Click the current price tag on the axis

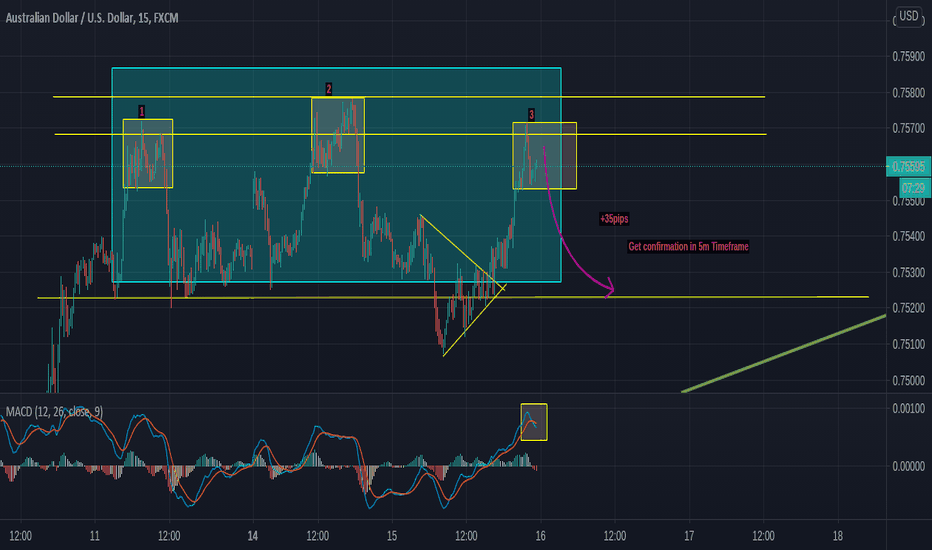click(908, 166)
